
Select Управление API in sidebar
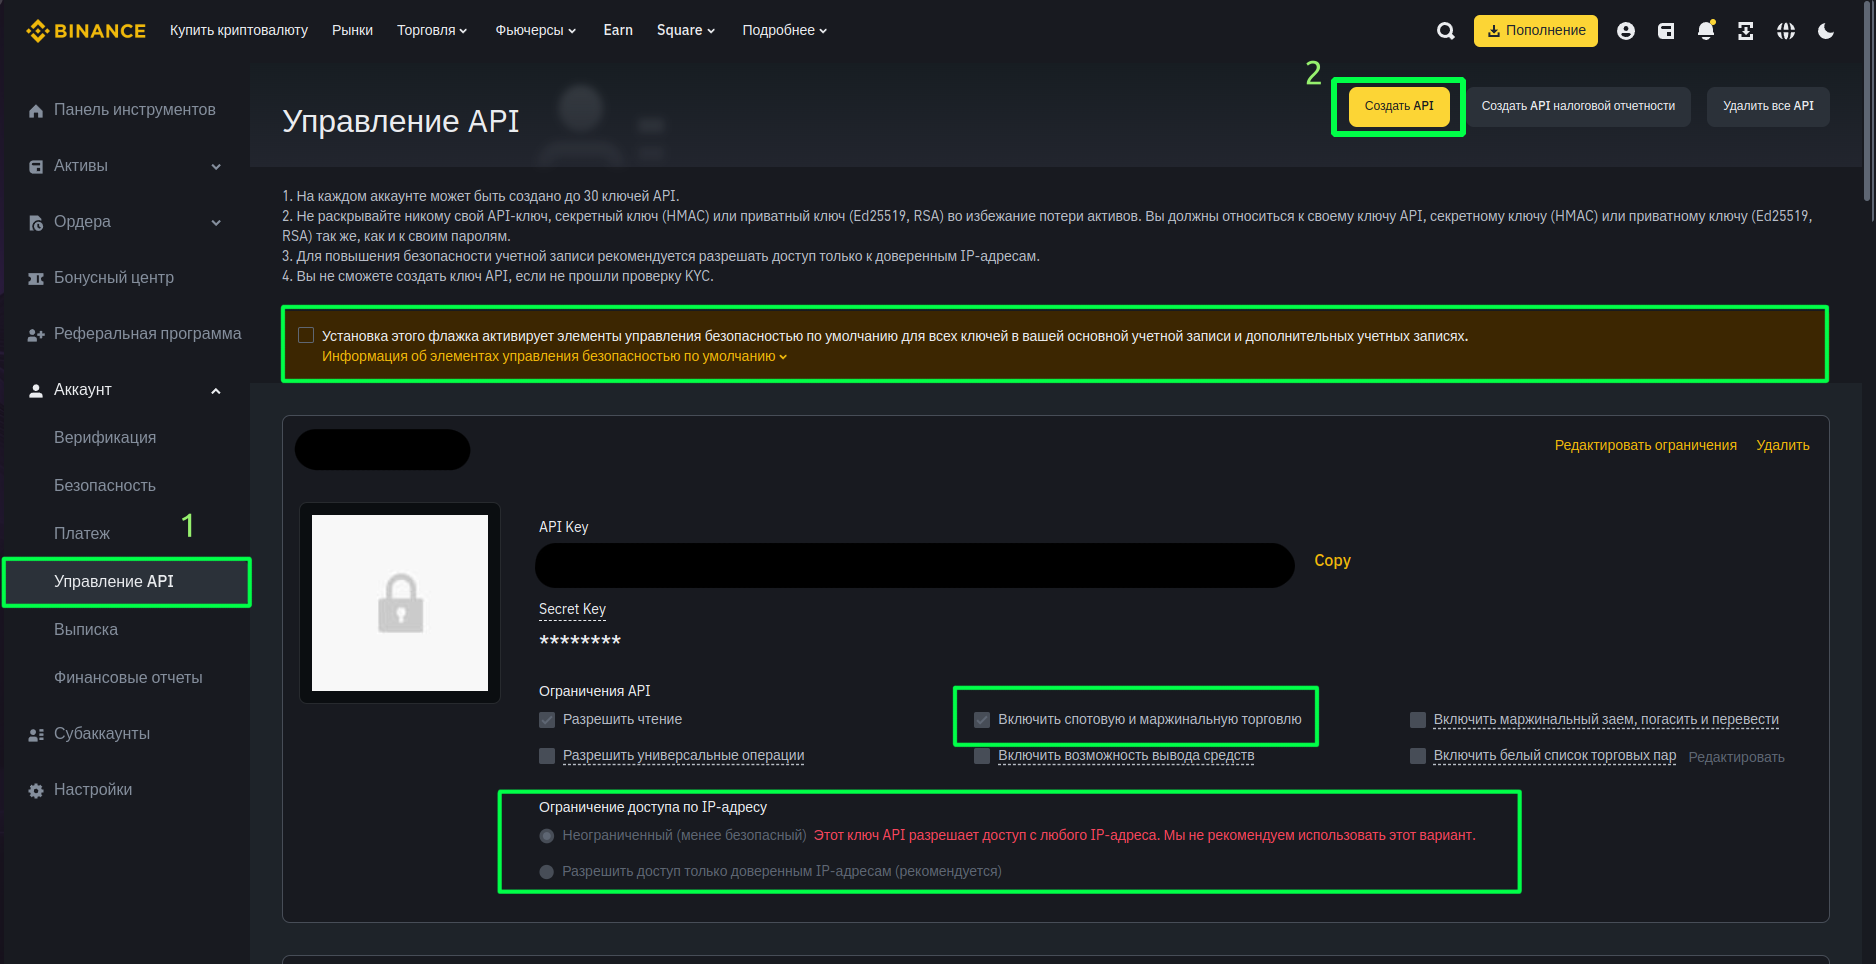pos(126,582)
